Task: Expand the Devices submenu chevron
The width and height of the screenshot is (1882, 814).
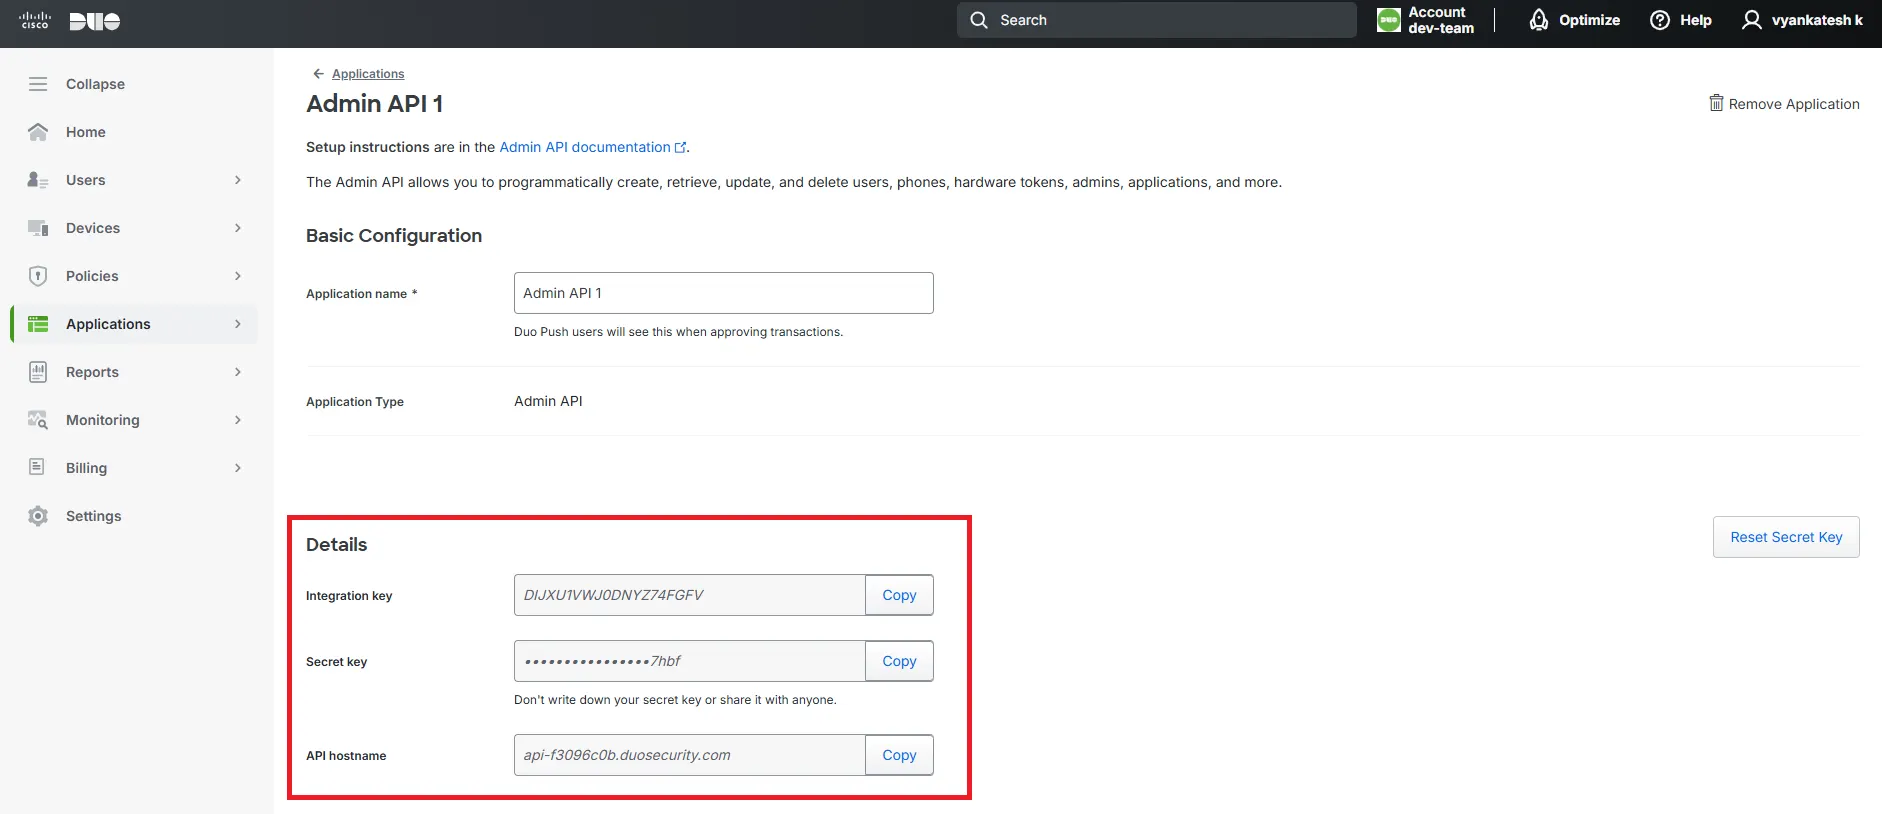Action: click(x=238, y=228)
